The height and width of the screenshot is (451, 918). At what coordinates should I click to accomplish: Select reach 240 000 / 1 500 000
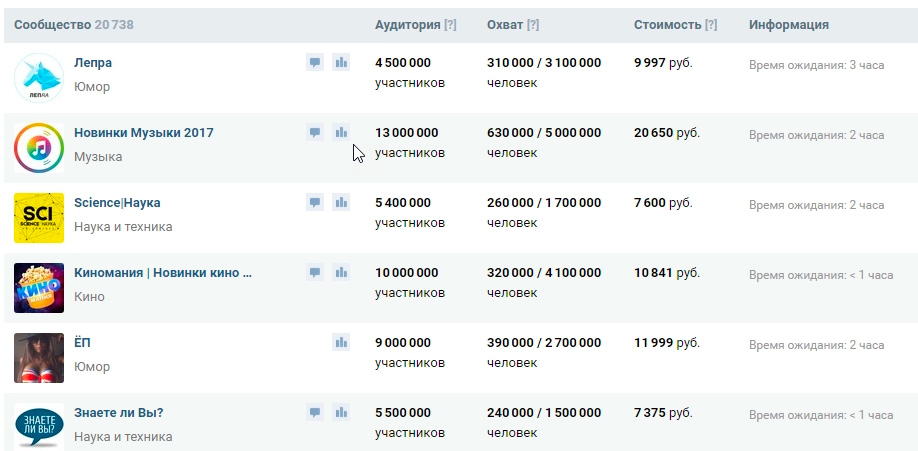pos(544,412)
